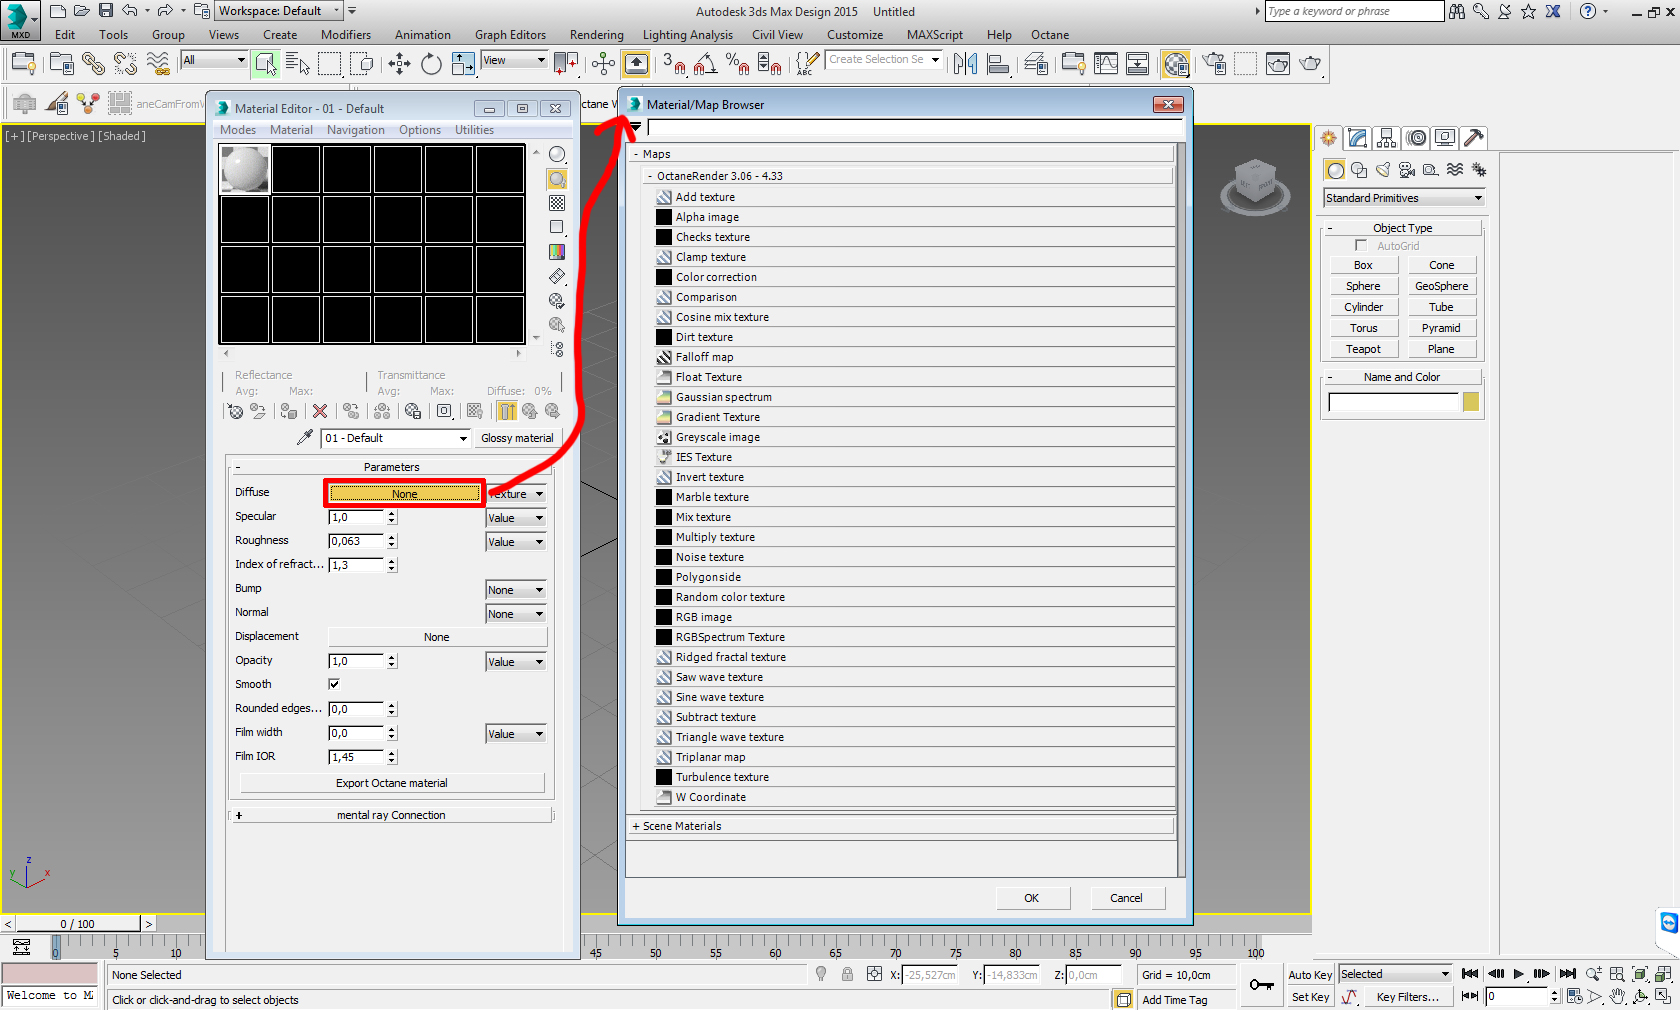The width and height of the screenshot is (1680, 1010).
Task: Collapse the OctaneRender 3.06 - 4.33 group
Action: click(x=650, y=176)
